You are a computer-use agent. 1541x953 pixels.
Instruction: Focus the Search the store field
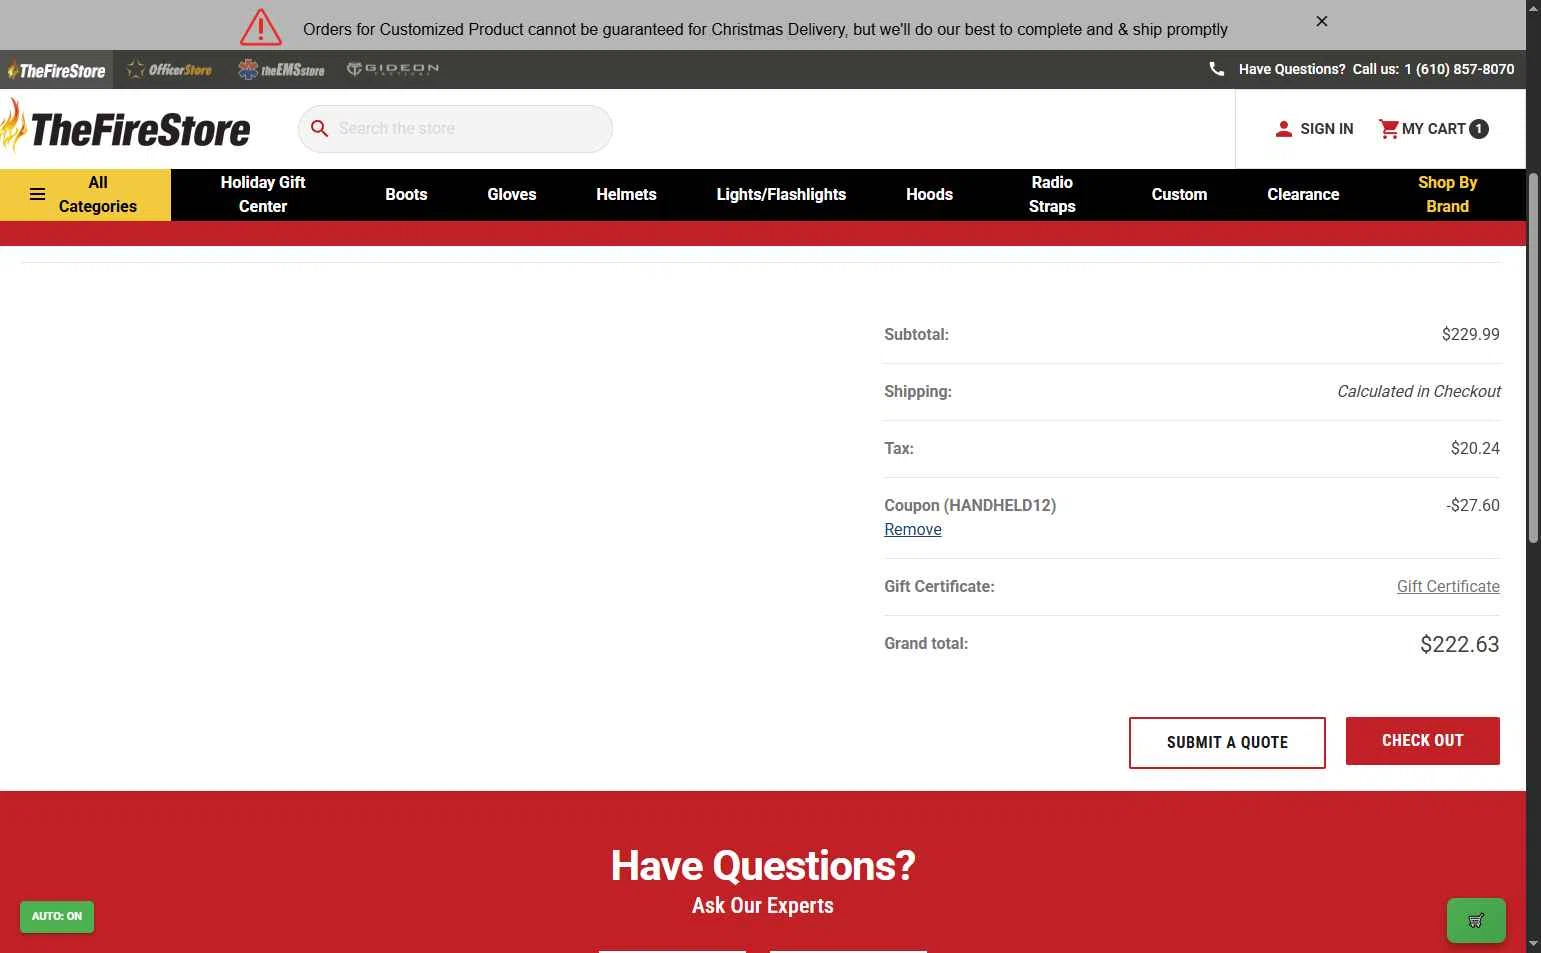point(455,129)
